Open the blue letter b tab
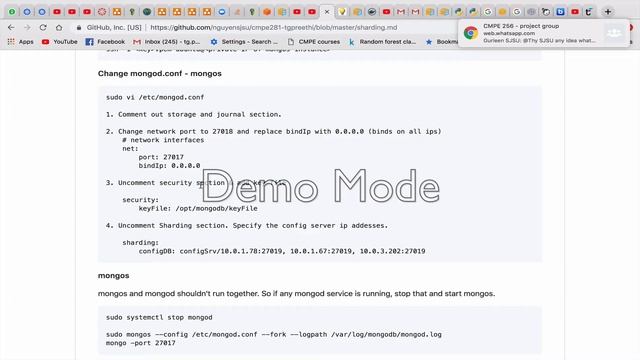 (560, 12)
